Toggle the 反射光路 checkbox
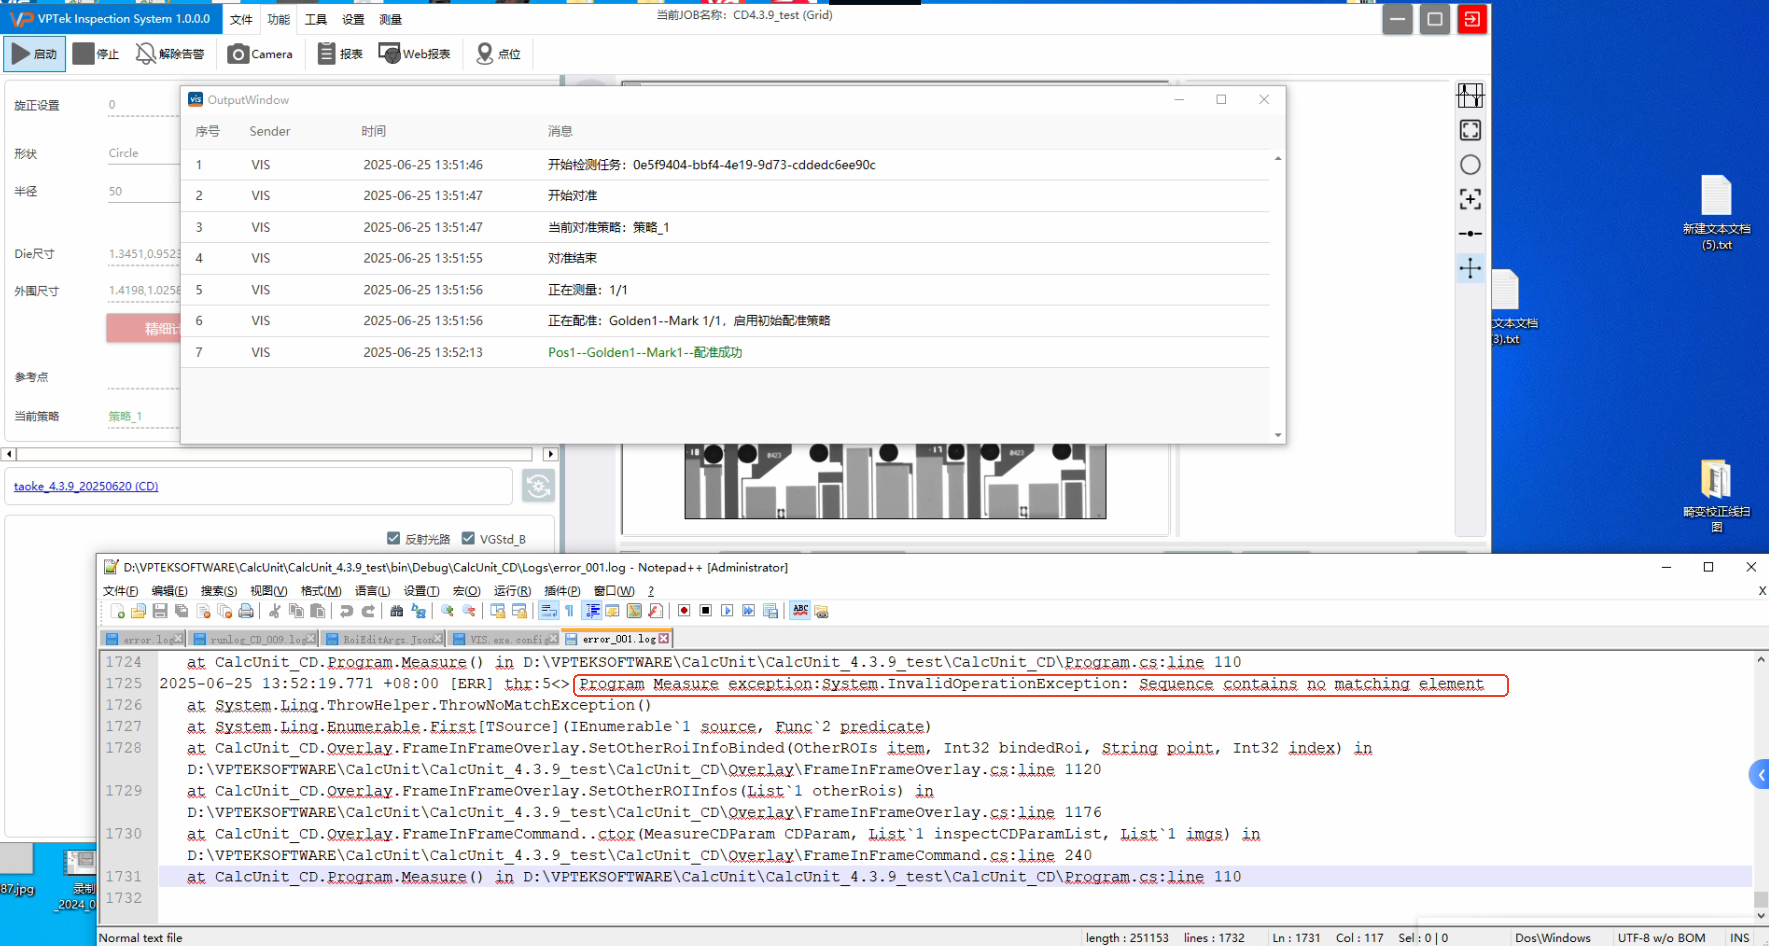The image size is (1769, 946). (x=393, y=538)
